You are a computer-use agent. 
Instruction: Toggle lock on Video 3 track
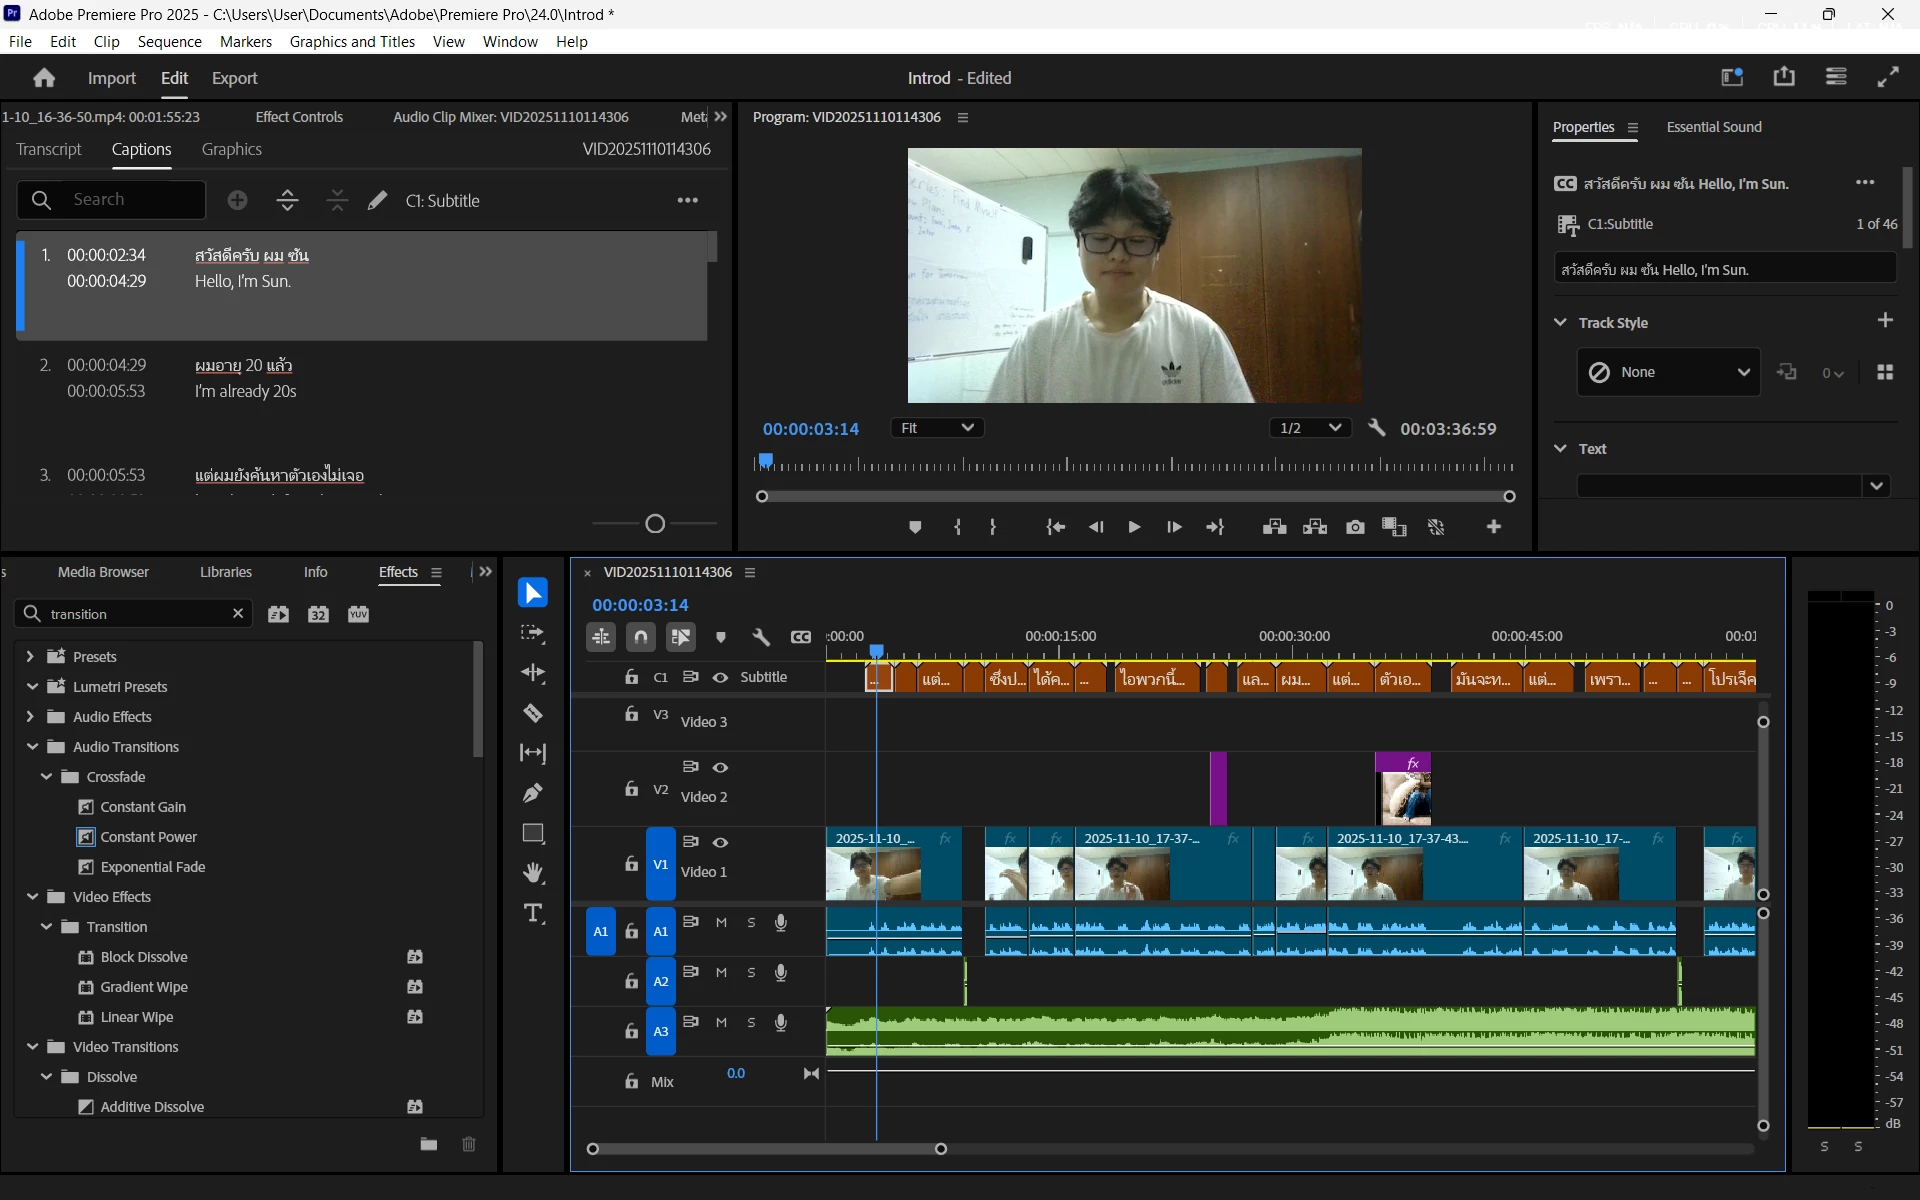pos(631,714)
